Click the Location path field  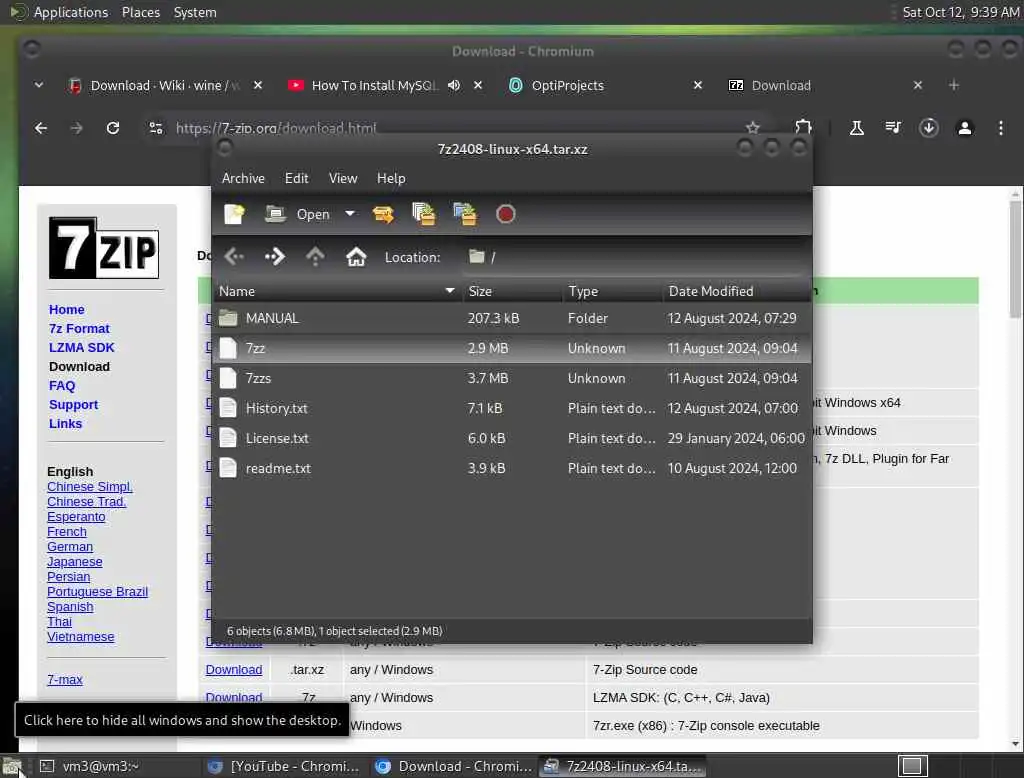[x=633, y=257]
